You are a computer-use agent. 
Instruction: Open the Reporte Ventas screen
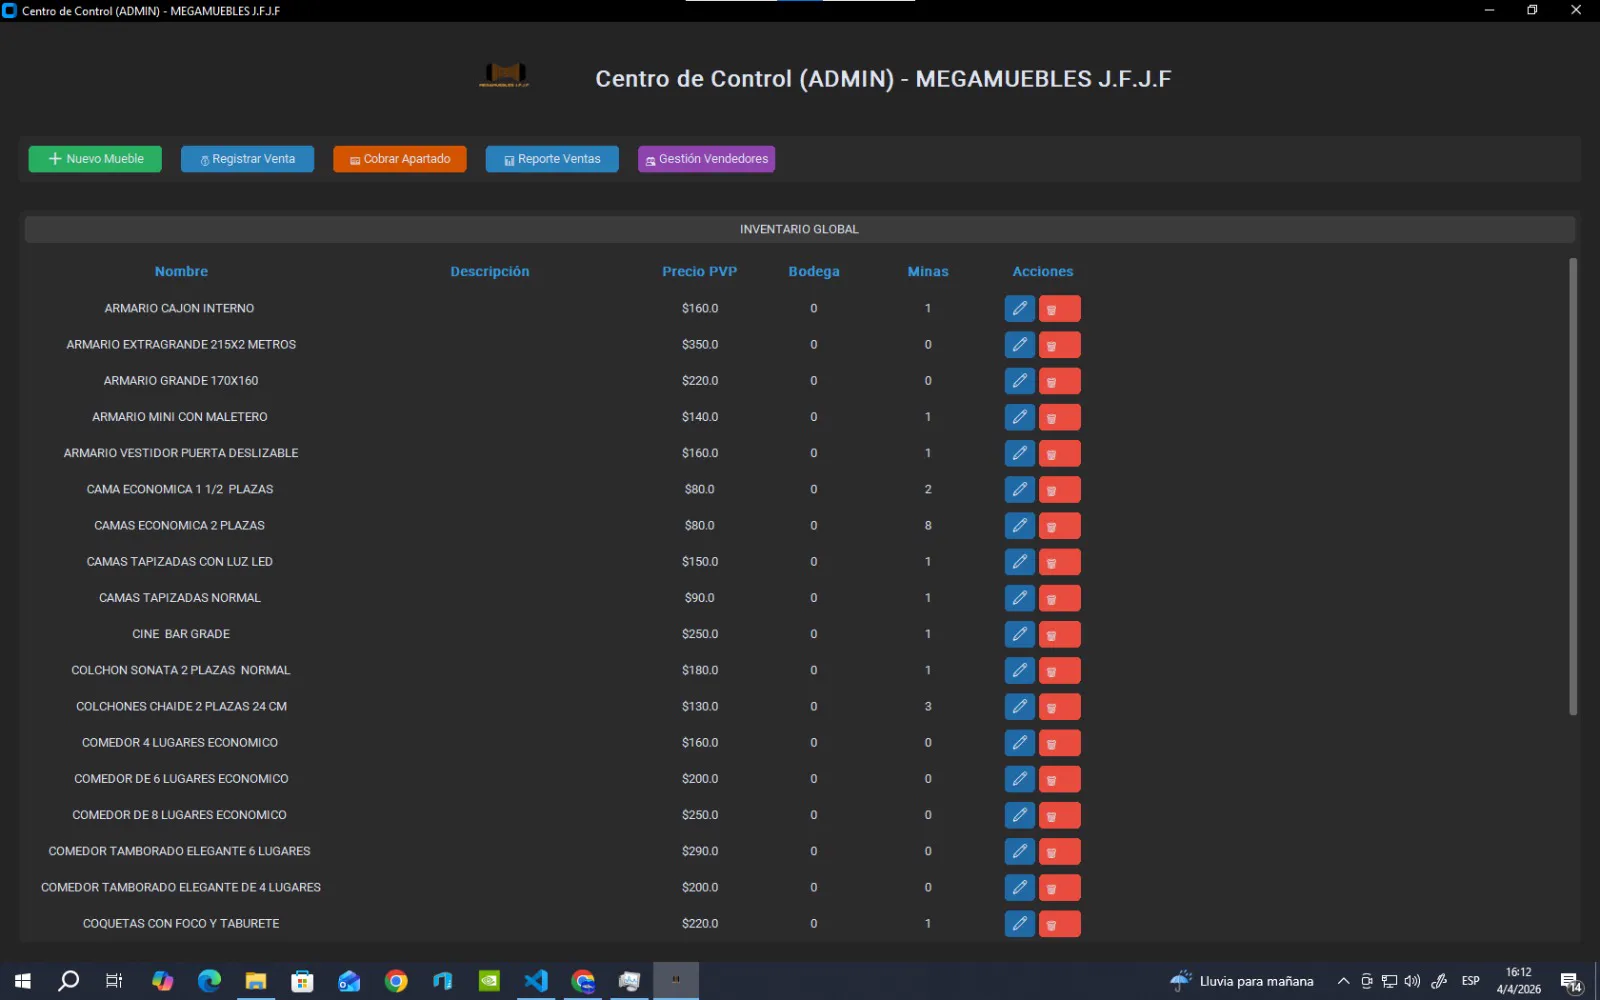(551, 158)
